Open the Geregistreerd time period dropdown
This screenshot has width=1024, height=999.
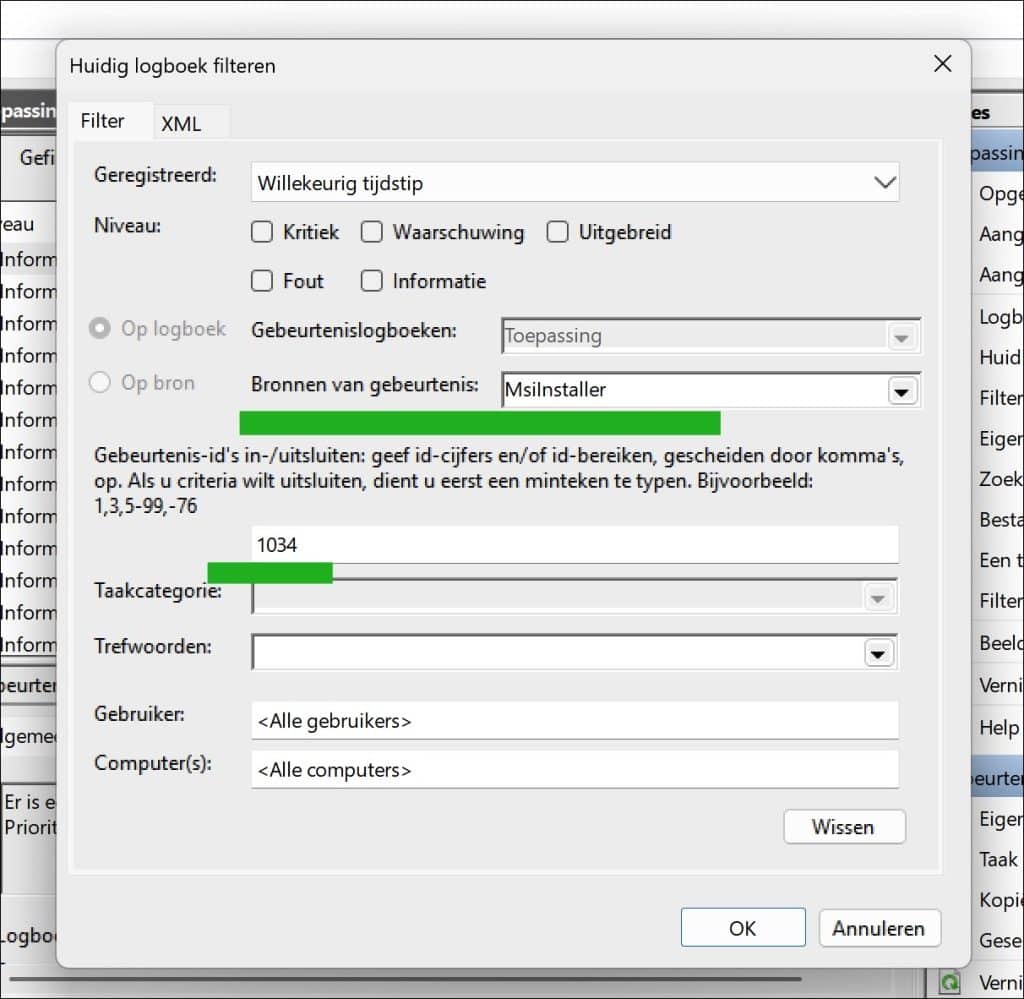pyautogui.click(x=883, y=182)
